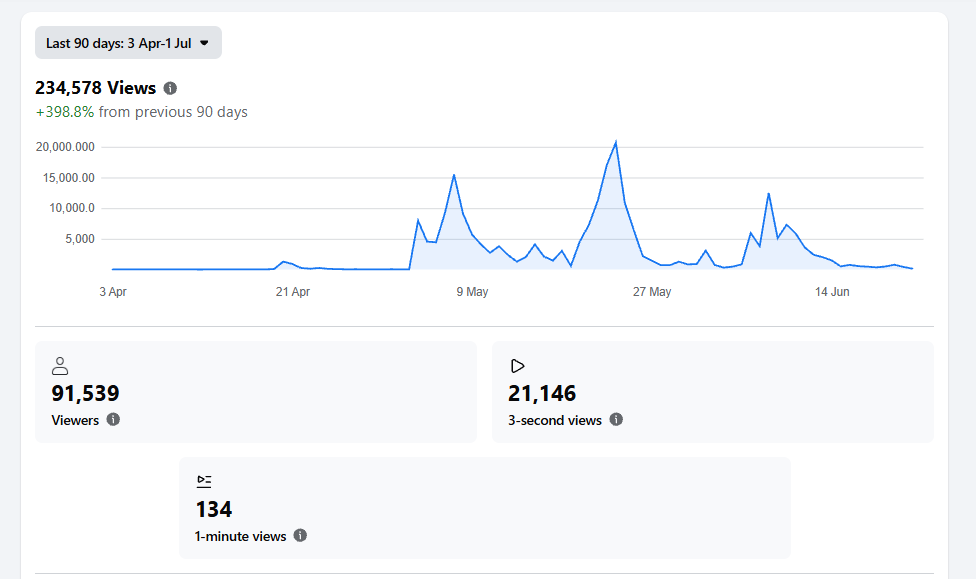This screenshot has width=976, height=579.
Task: Click the dropdown caret next to 3 Apr-1 Jul
Action: click(204, 43)
